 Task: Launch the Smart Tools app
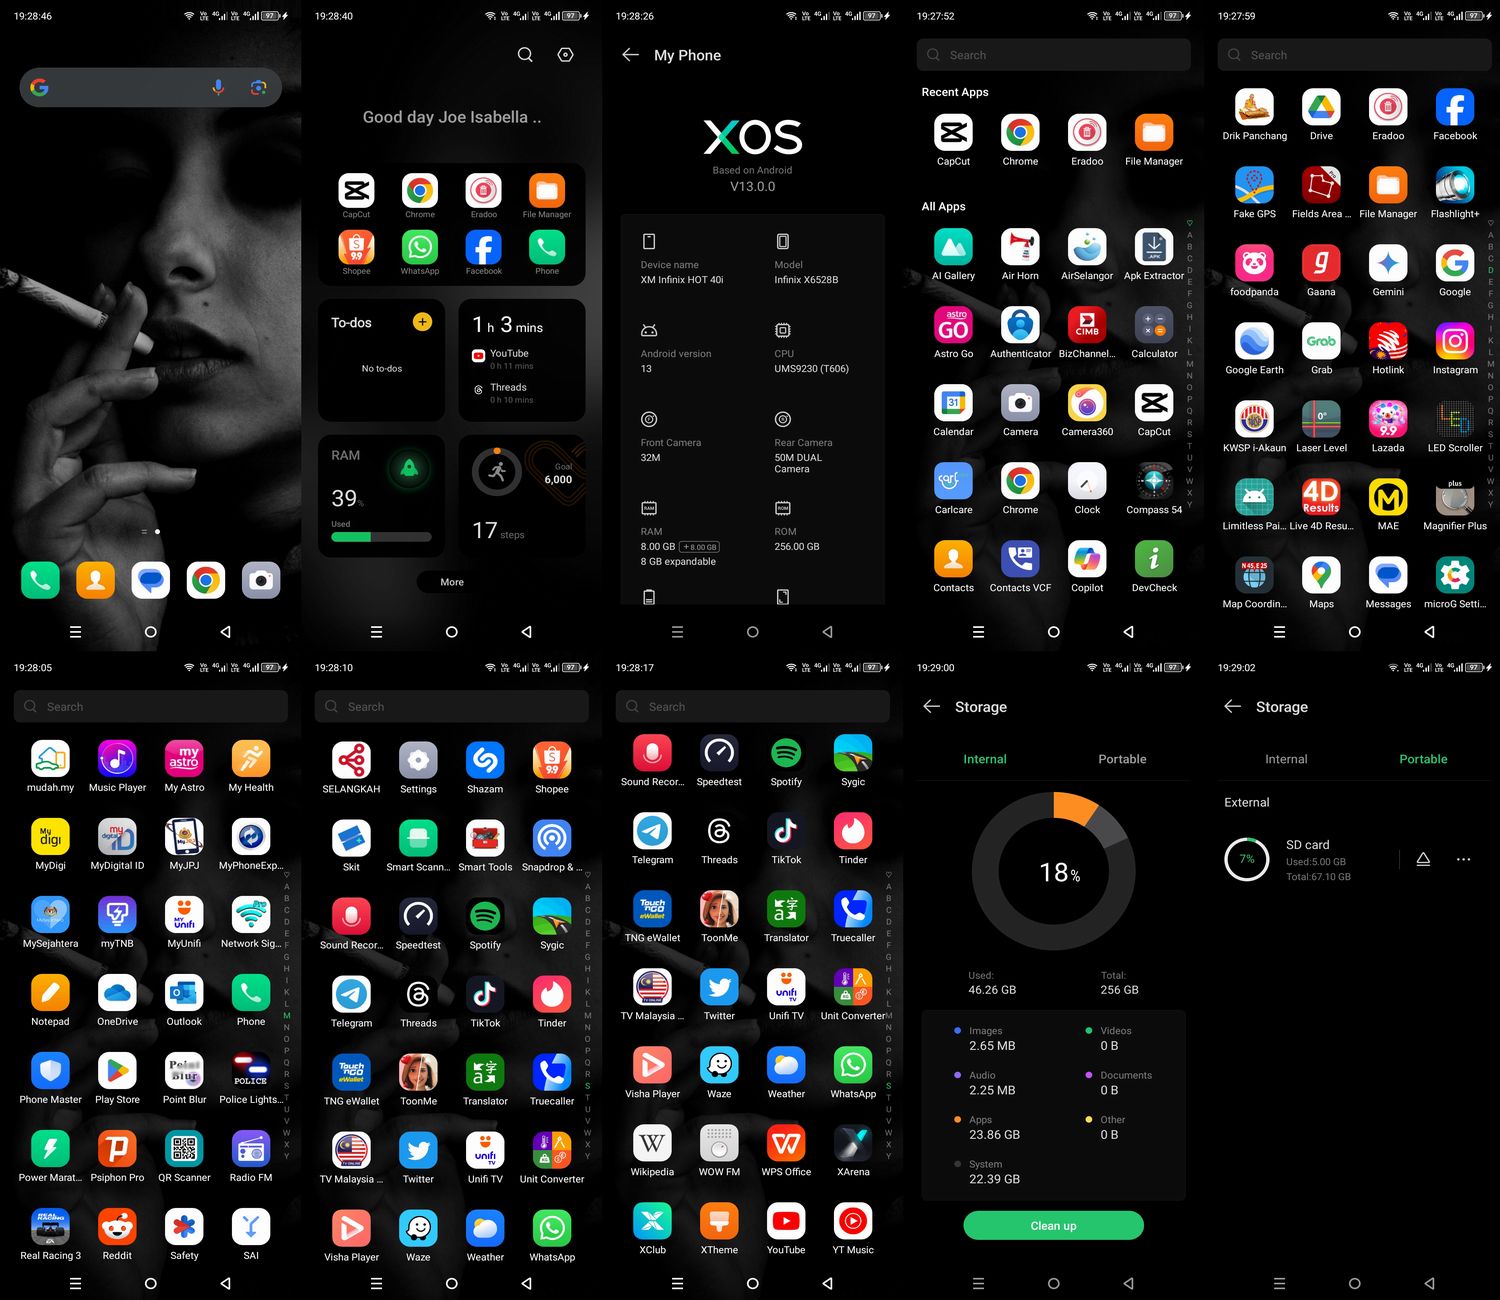pyautogui.click(x=485, y=838)
